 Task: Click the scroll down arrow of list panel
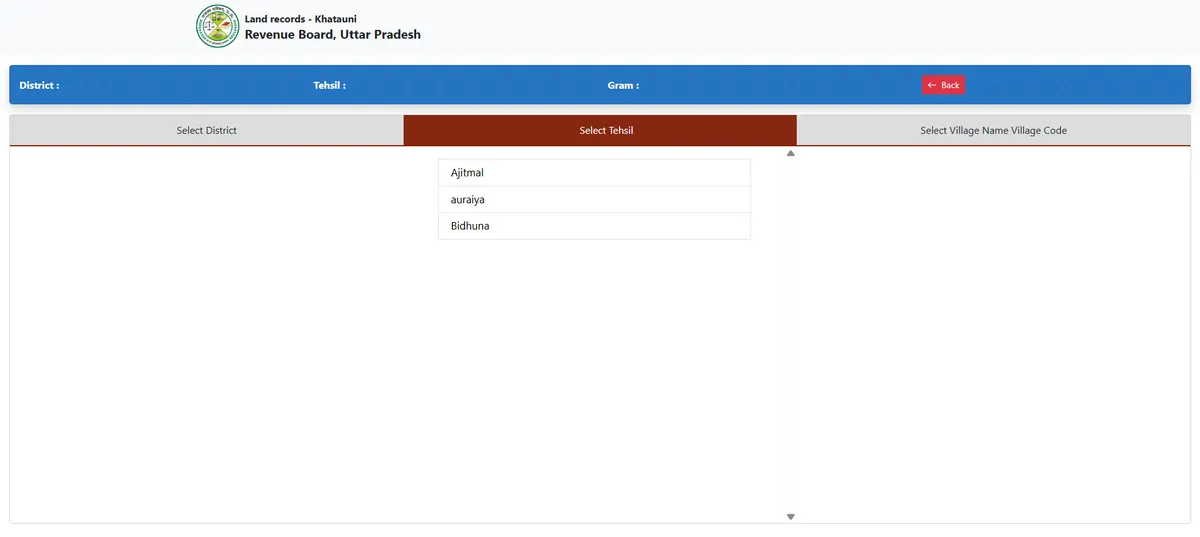[790, 516]
